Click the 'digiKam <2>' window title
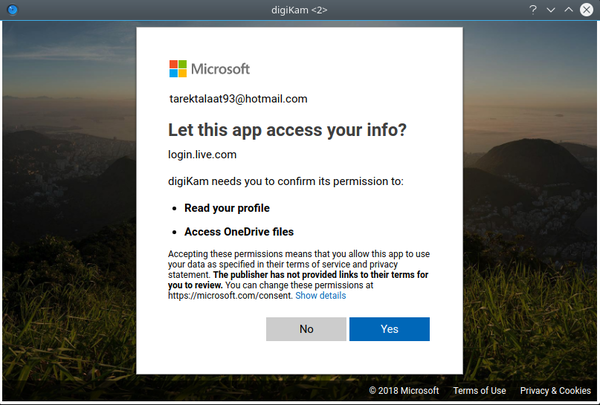 coord(300,9)
